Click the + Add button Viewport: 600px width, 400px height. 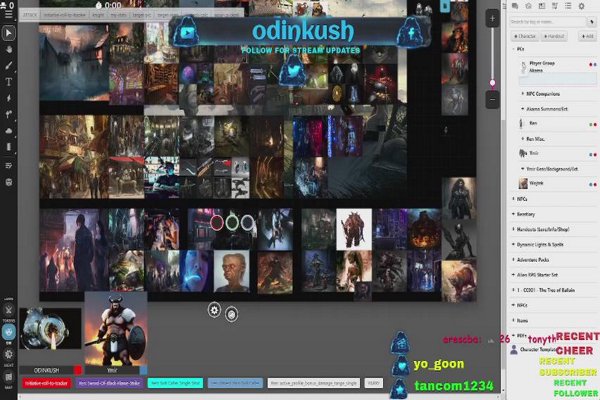click(x=587, y=36)
